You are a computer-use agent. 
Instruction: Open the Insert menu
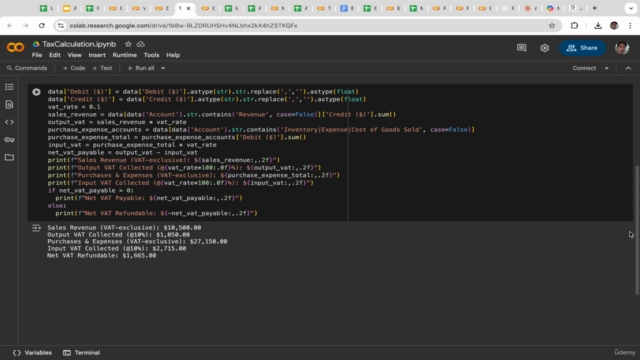pos(97,55)
